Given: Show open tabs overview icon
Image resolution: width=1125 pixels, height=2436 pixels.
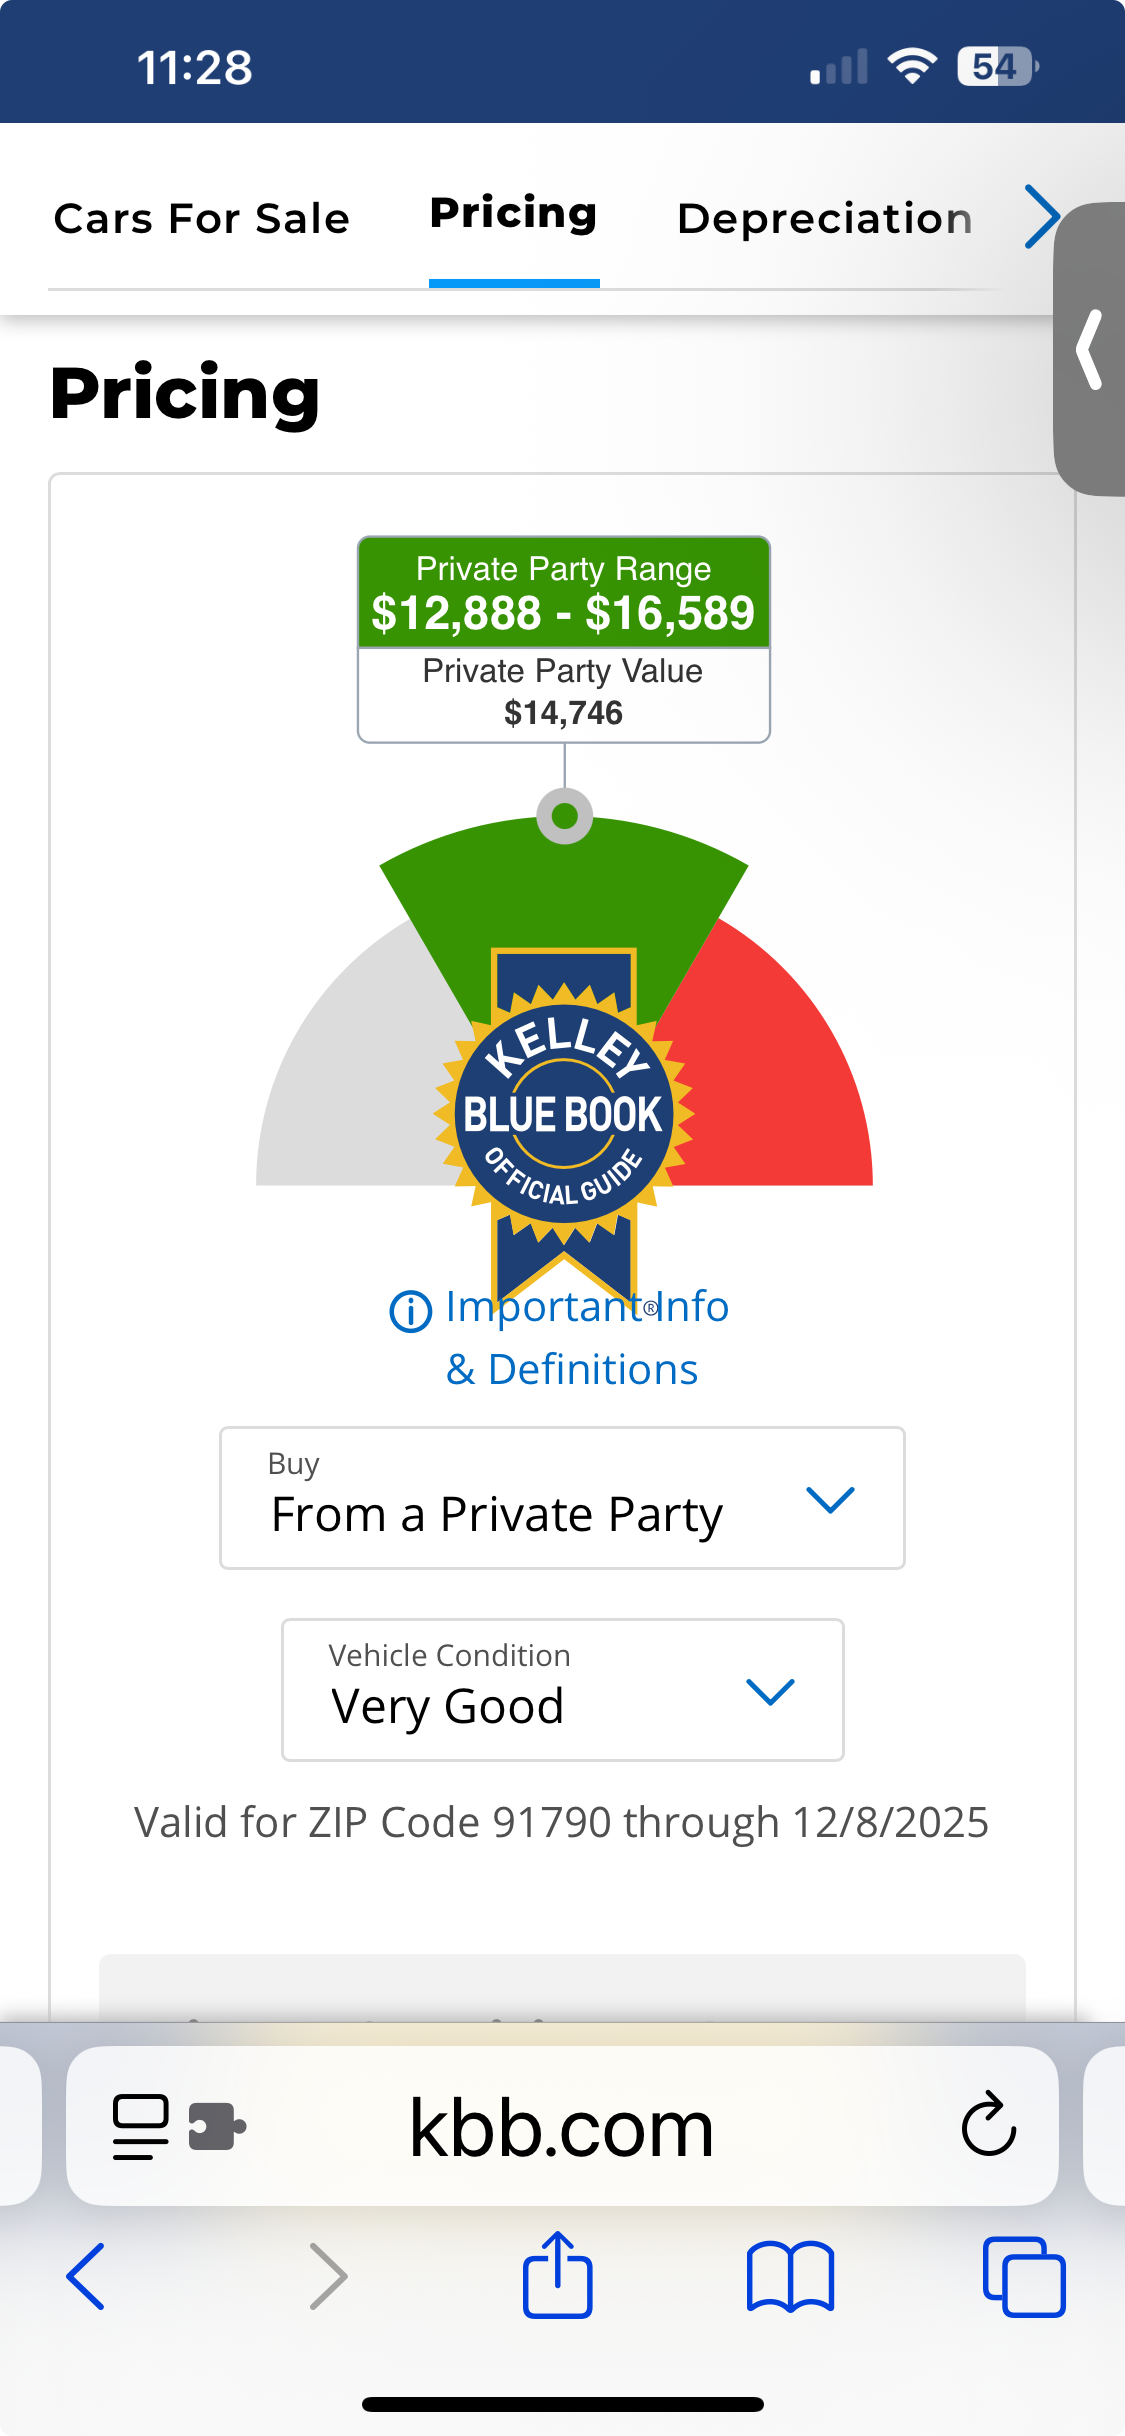Looking at the screenshot, I should tap(1023, 2276).
